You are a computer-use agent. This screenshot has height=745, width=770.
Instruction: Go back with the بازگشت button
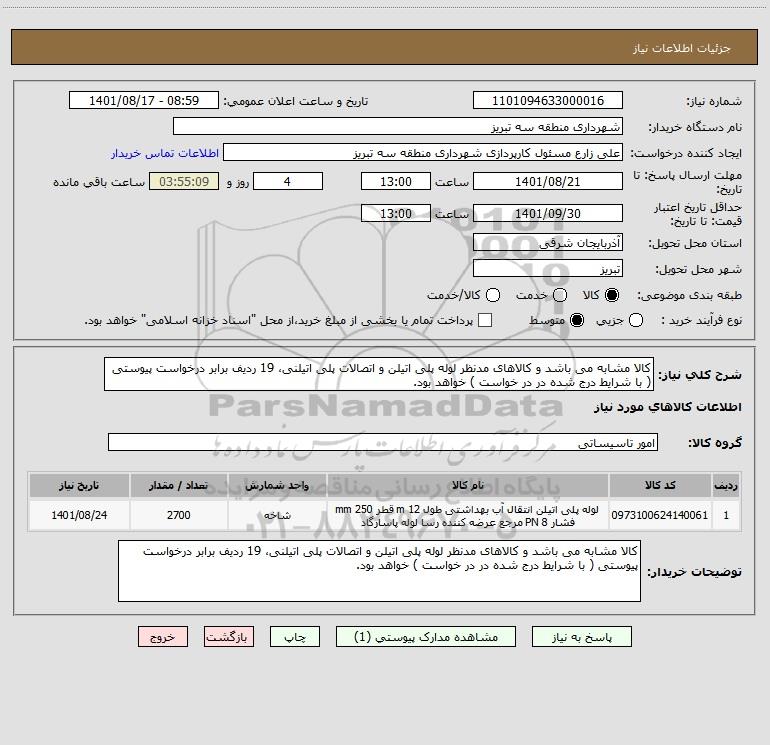click(229, 637)
